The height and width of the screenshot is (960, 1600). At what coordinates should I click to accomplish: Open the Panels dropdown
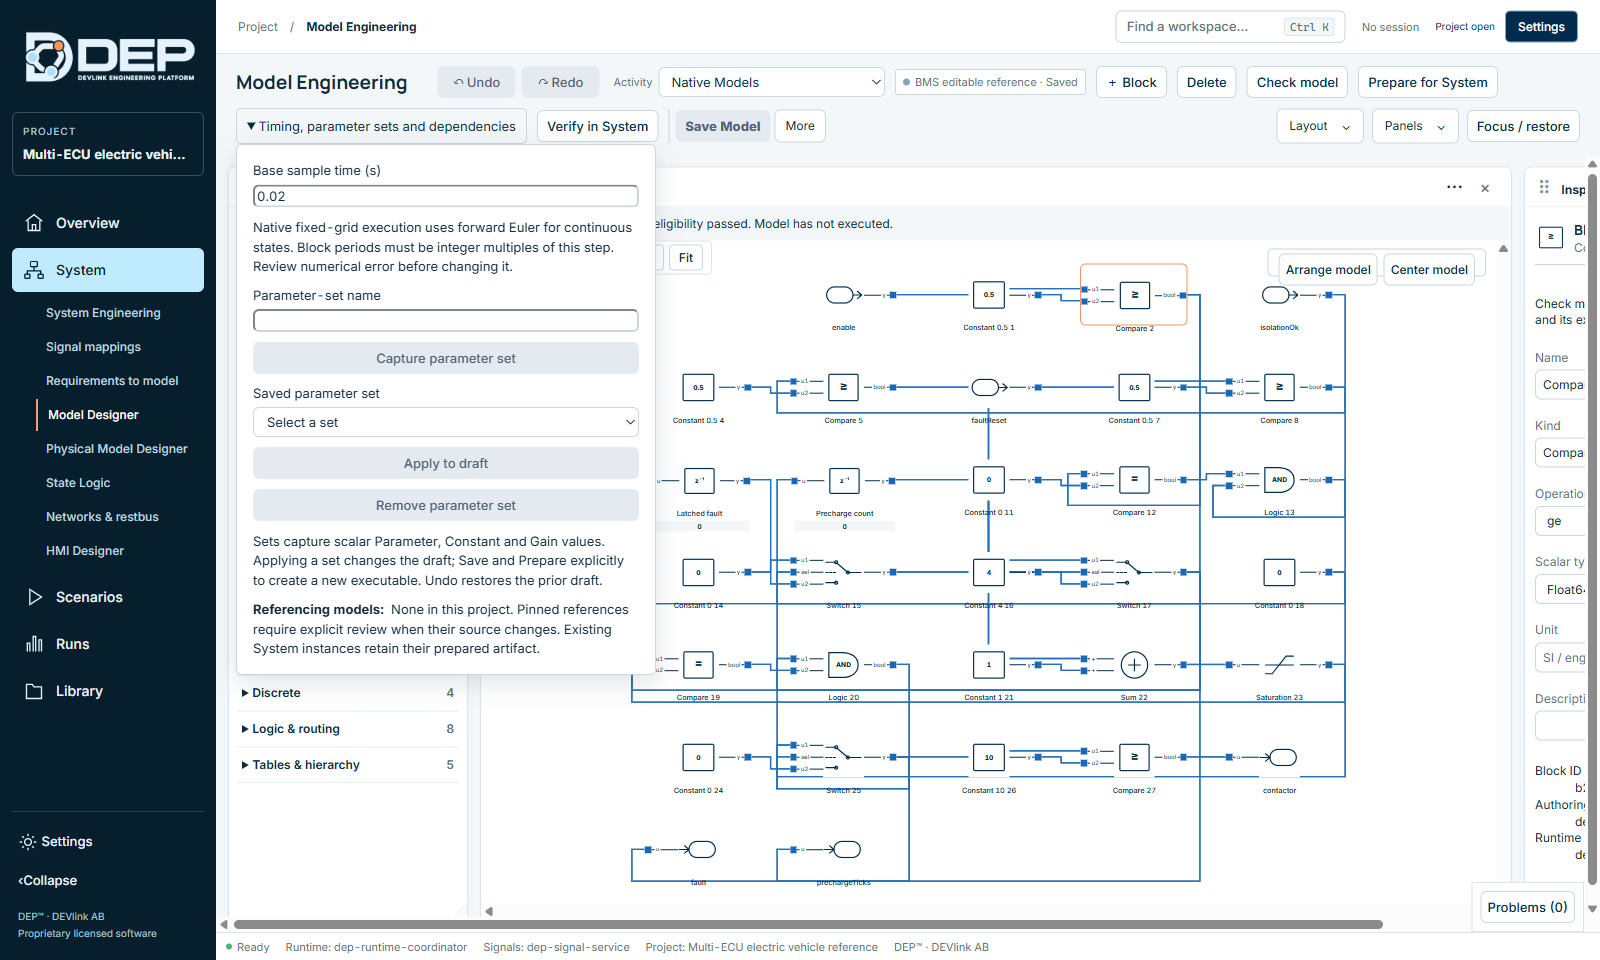[1415, 126]
